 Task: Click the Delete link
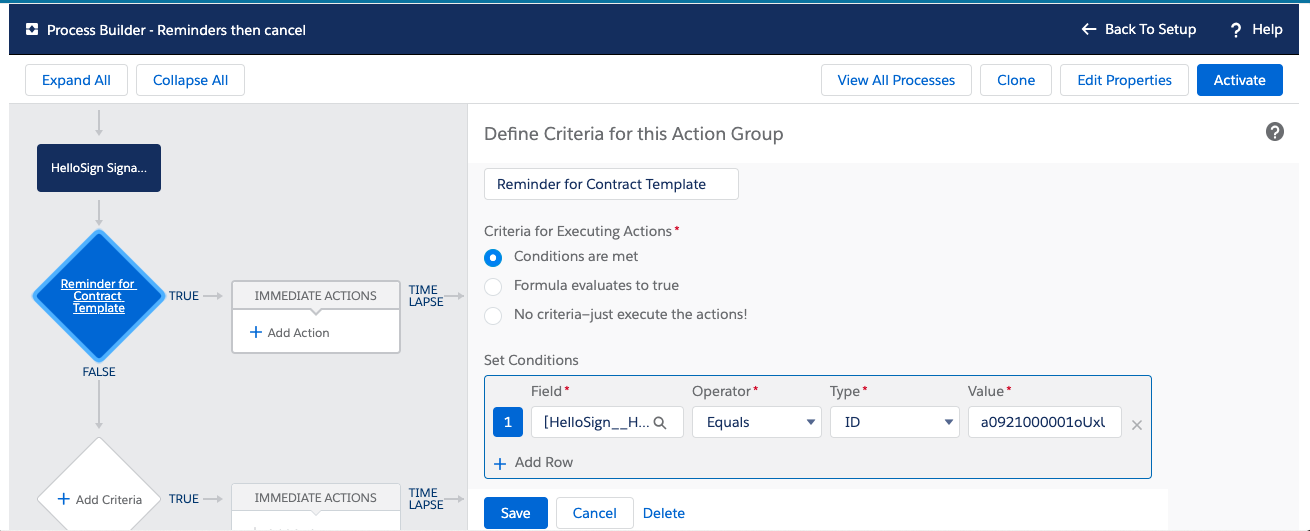point(664,514)
